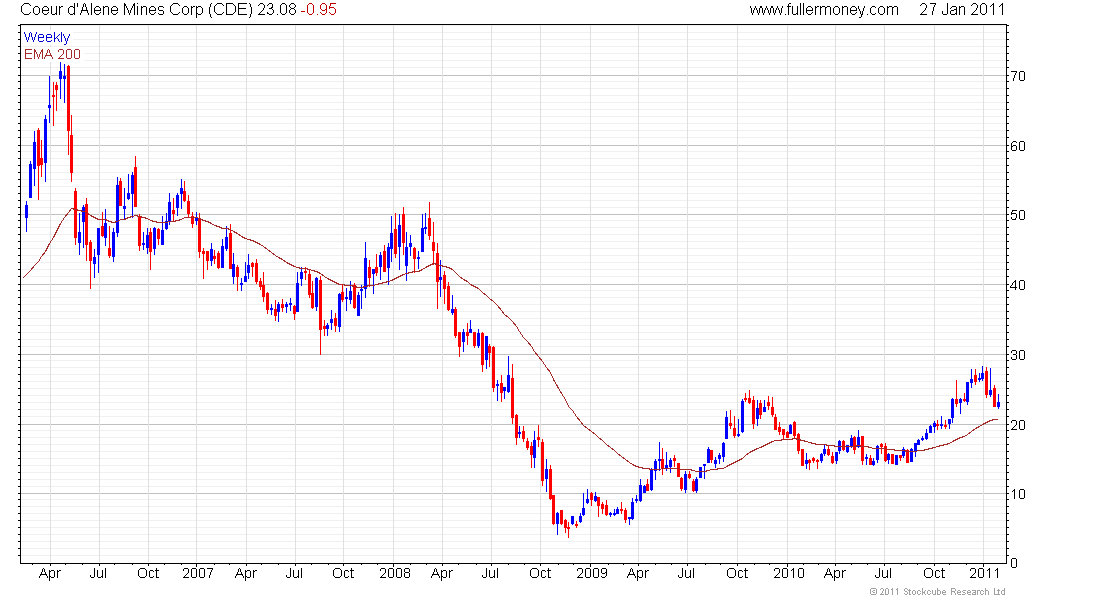Screen dimensions: 1100x600
Task: Click the date 27 Jan 2011
Action: [x=962, y=10]
